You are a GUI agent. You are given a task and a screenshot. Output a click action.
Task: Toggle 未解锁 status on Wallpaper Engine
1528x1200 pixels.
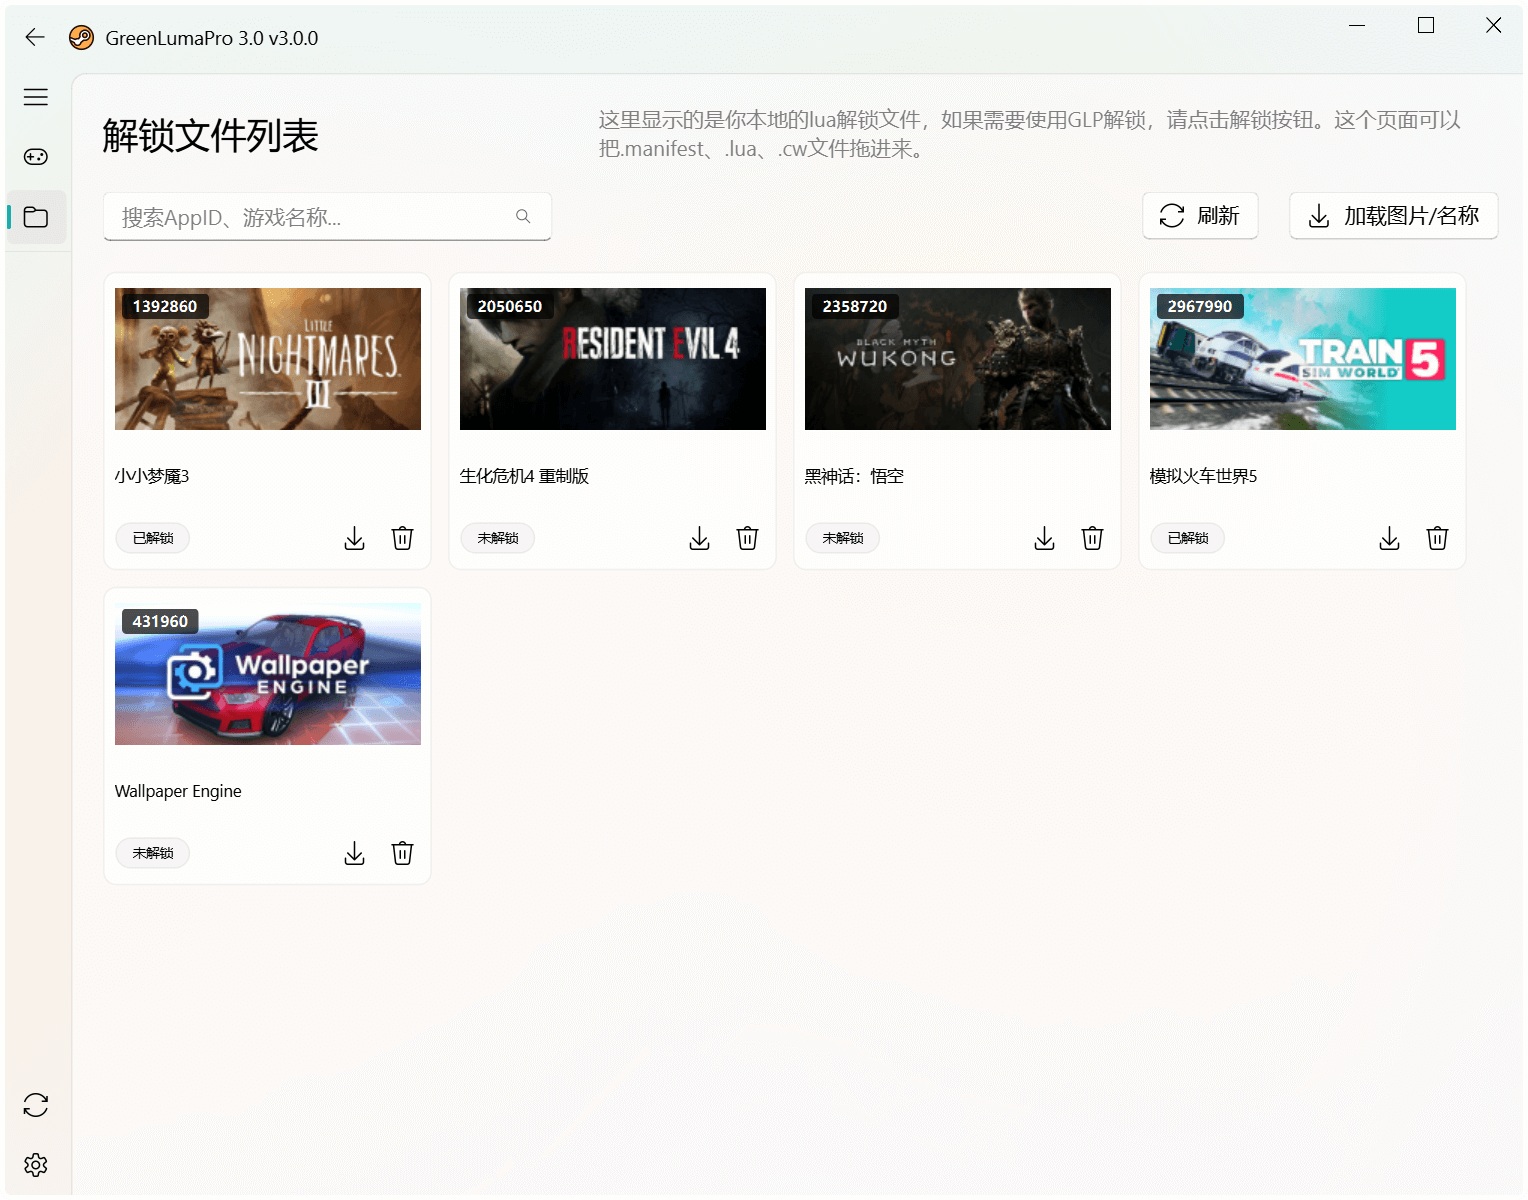pos(153,853)
